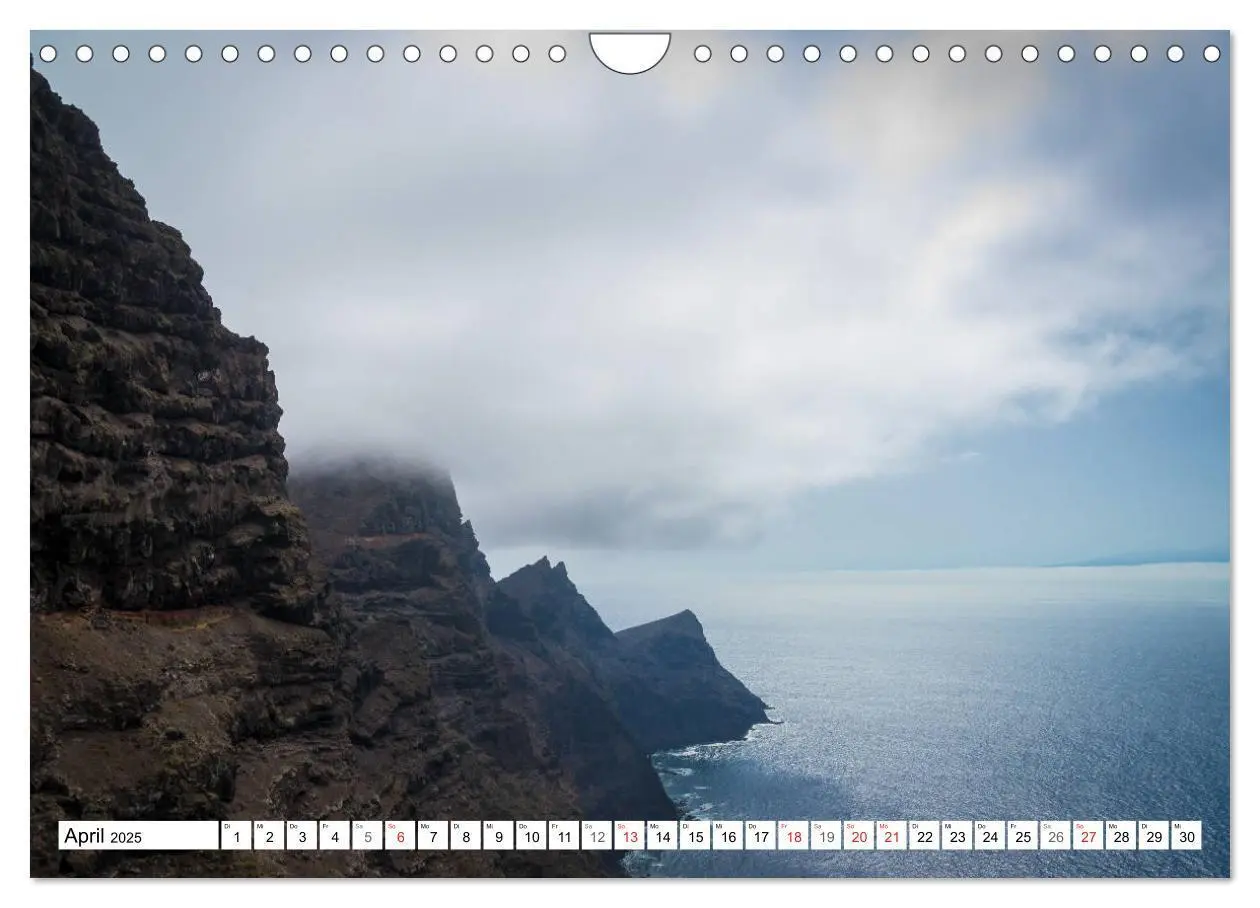Viewport: 1260px width, 908px height.
Task: Select day 22 in the calendar strip
Action: click(x=925, y=836)
